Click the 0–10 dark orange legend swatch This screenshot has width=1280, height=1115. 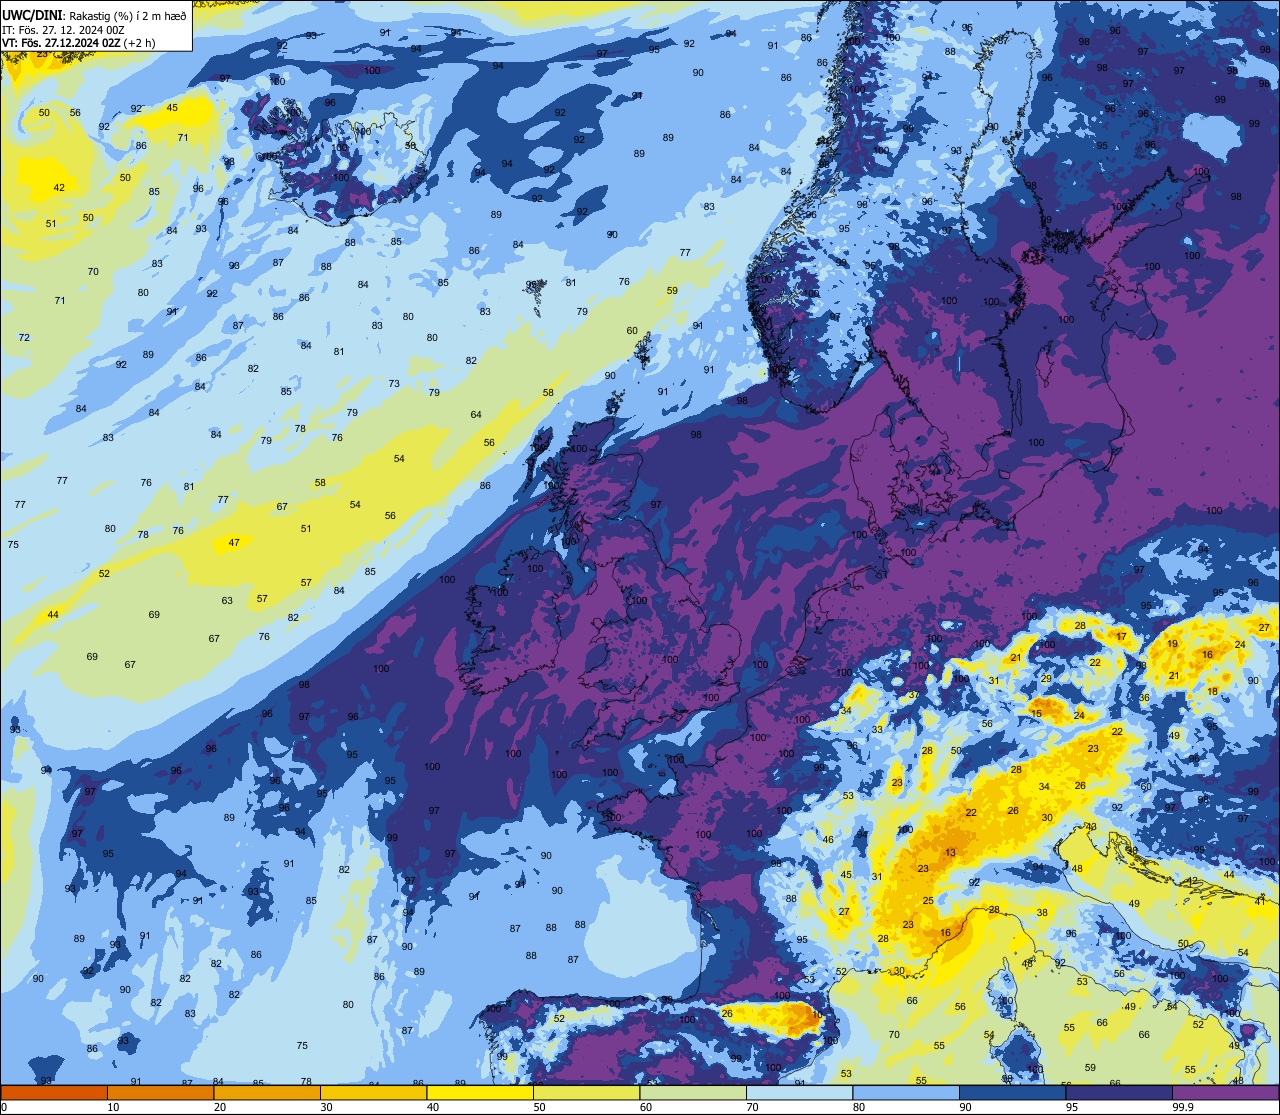[54, 1093]
